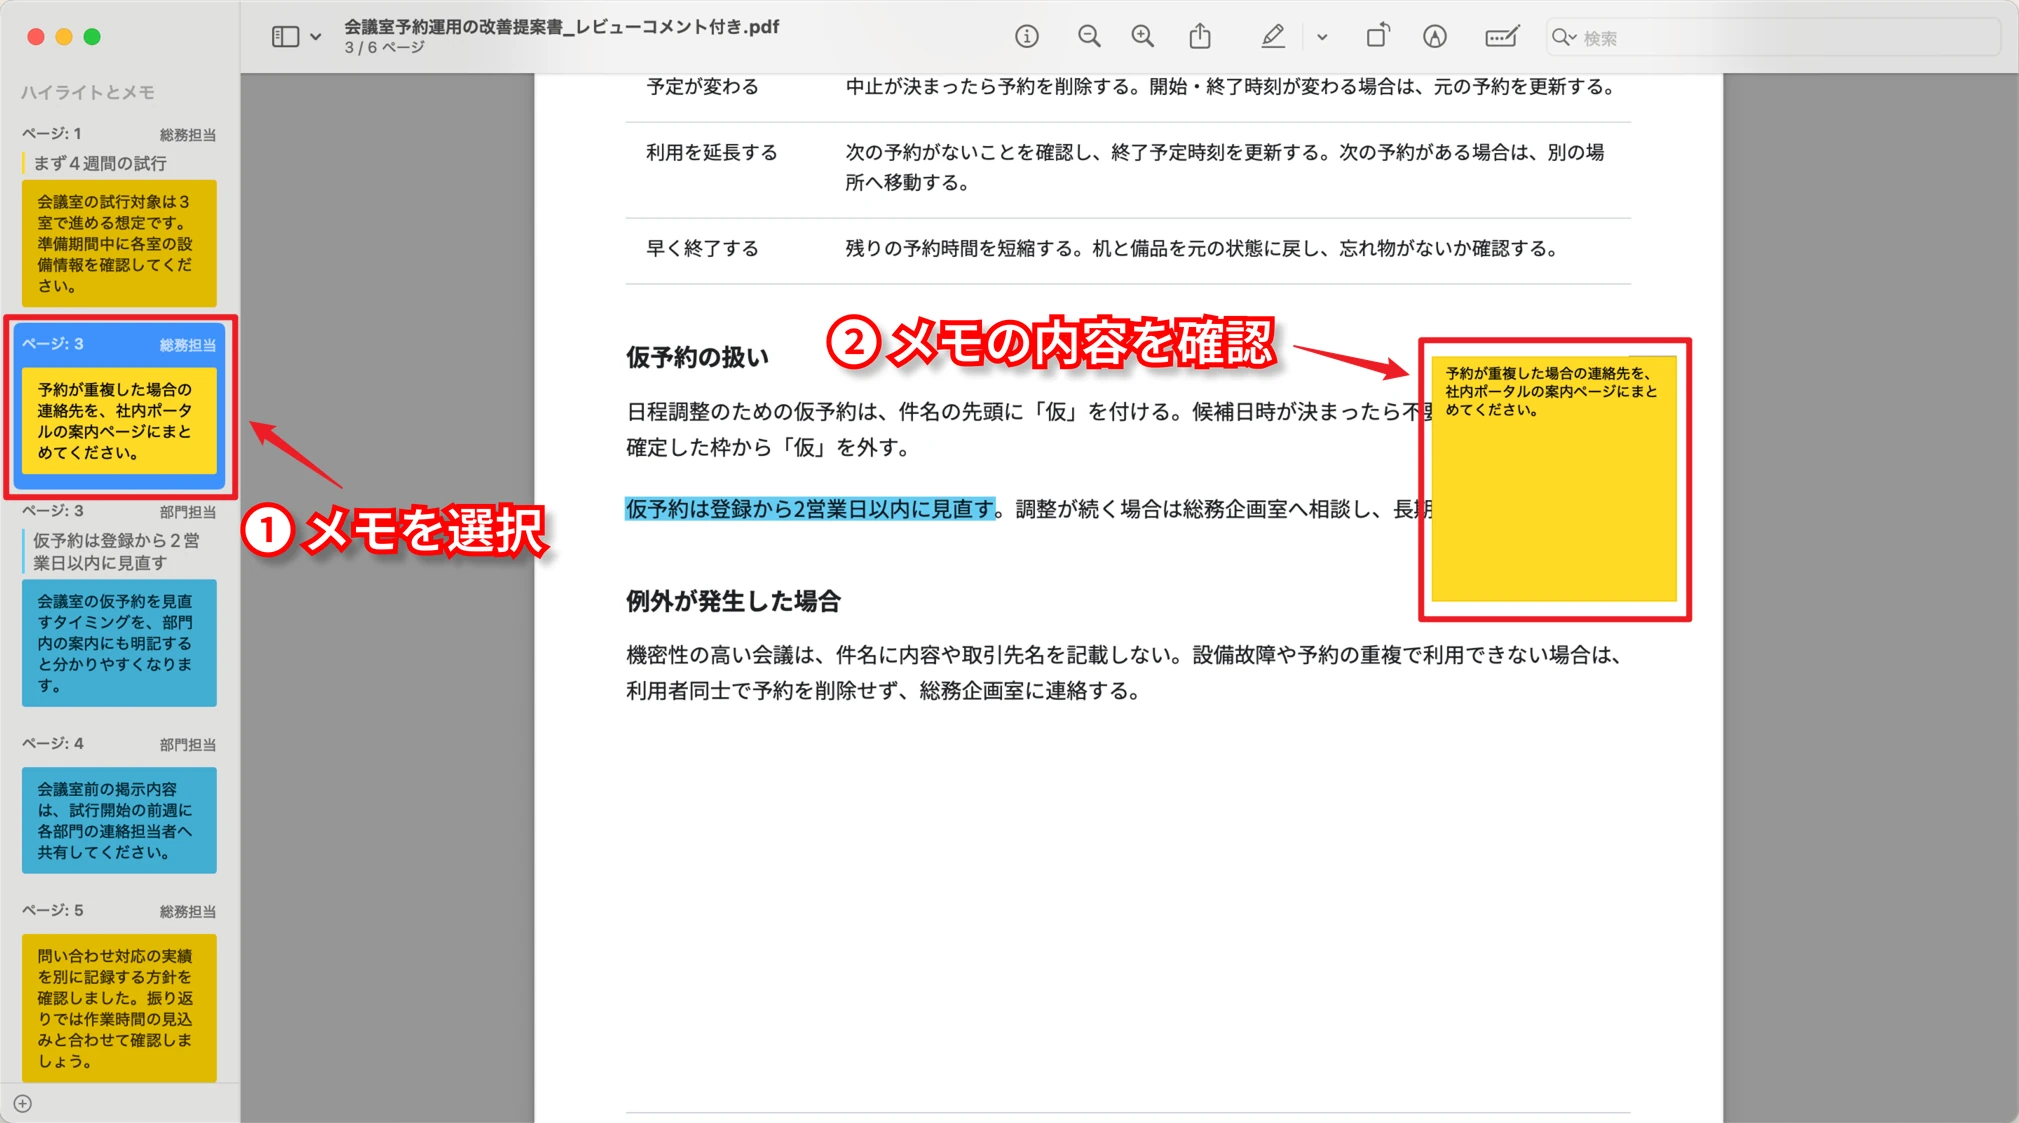Show the document inspector info icon
The height and width of the screenshot is (1123, 2019).
tap(1026, 37)
